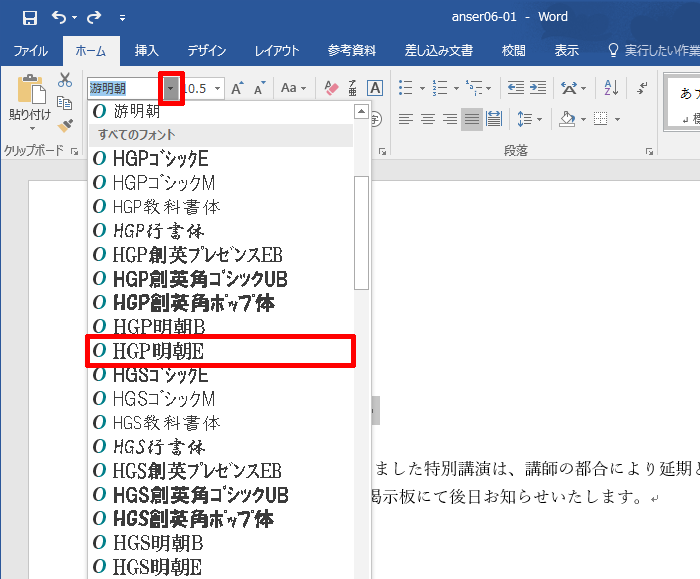
Task: Click the font list scrollbar thumb
Action: (x=361, y=233)
